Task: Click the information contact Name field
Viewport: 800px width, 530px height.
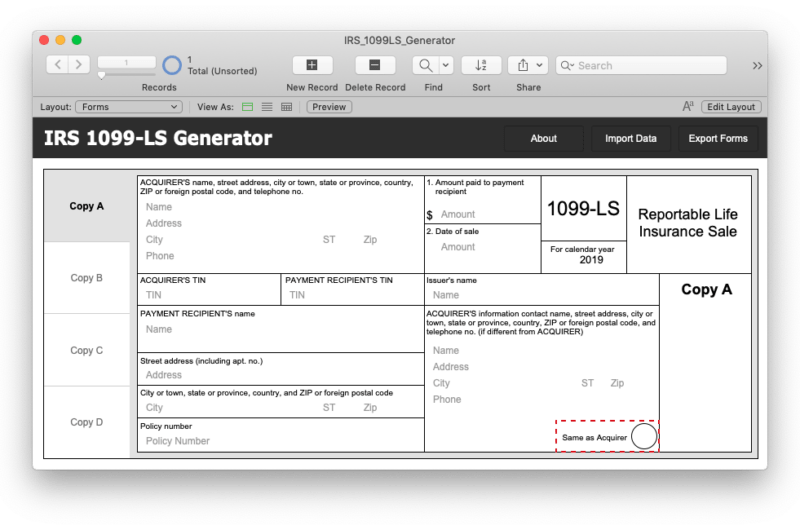Action: pos(543,350)
